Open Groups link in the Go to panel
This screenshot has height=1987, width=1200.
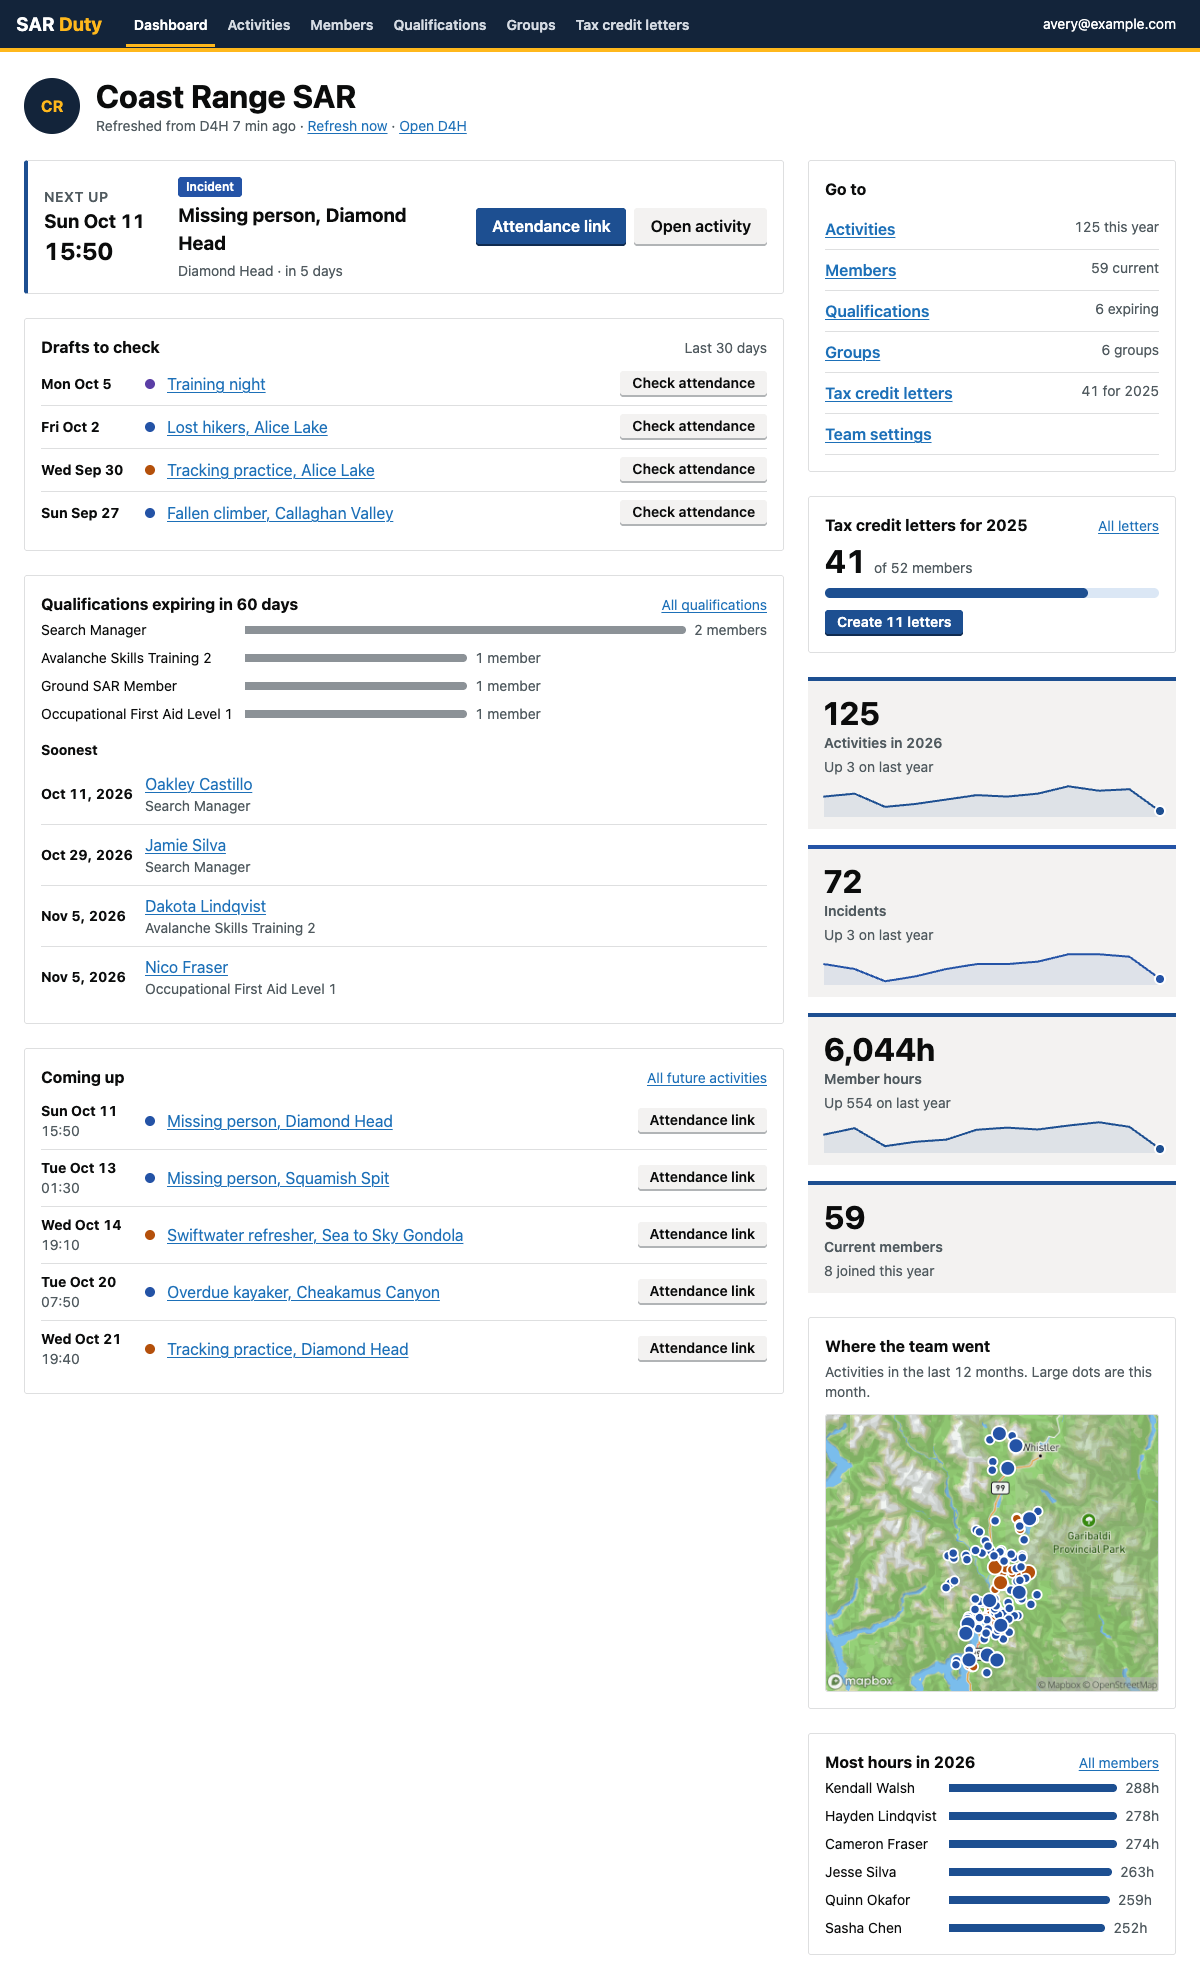pyautogui.click(x=853, y=352)
